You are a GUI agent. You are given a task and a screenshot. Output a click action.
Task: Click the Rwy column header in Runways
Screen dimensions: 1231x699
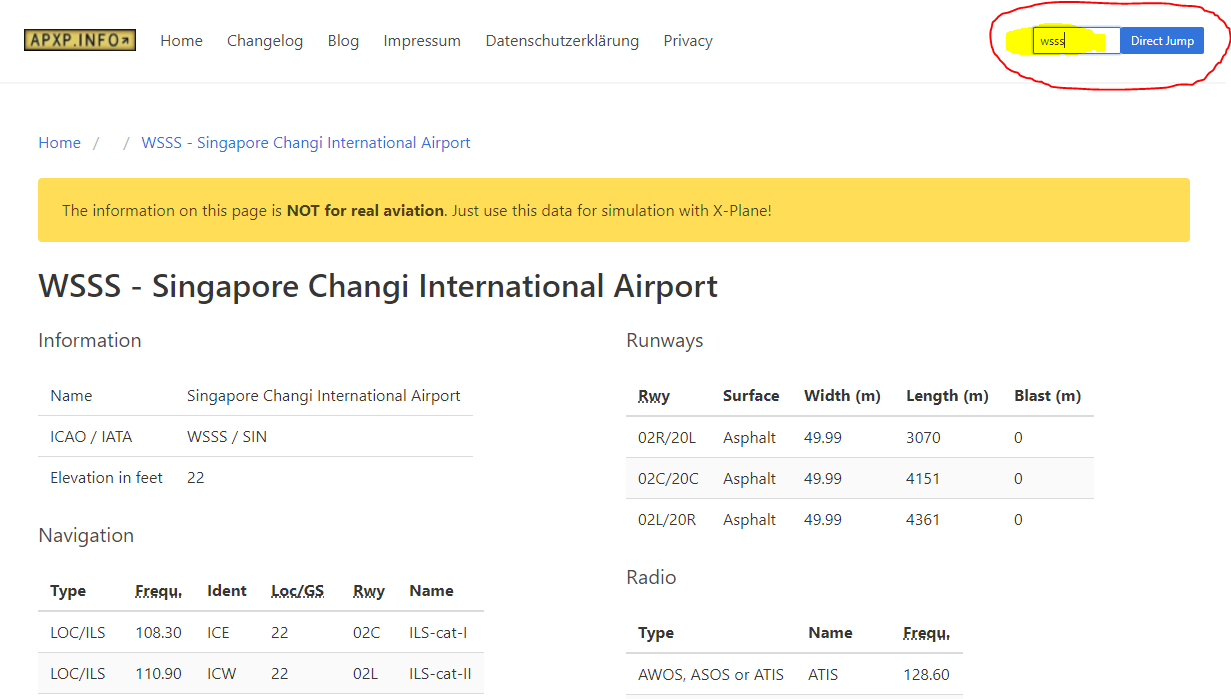coord(654,396)
